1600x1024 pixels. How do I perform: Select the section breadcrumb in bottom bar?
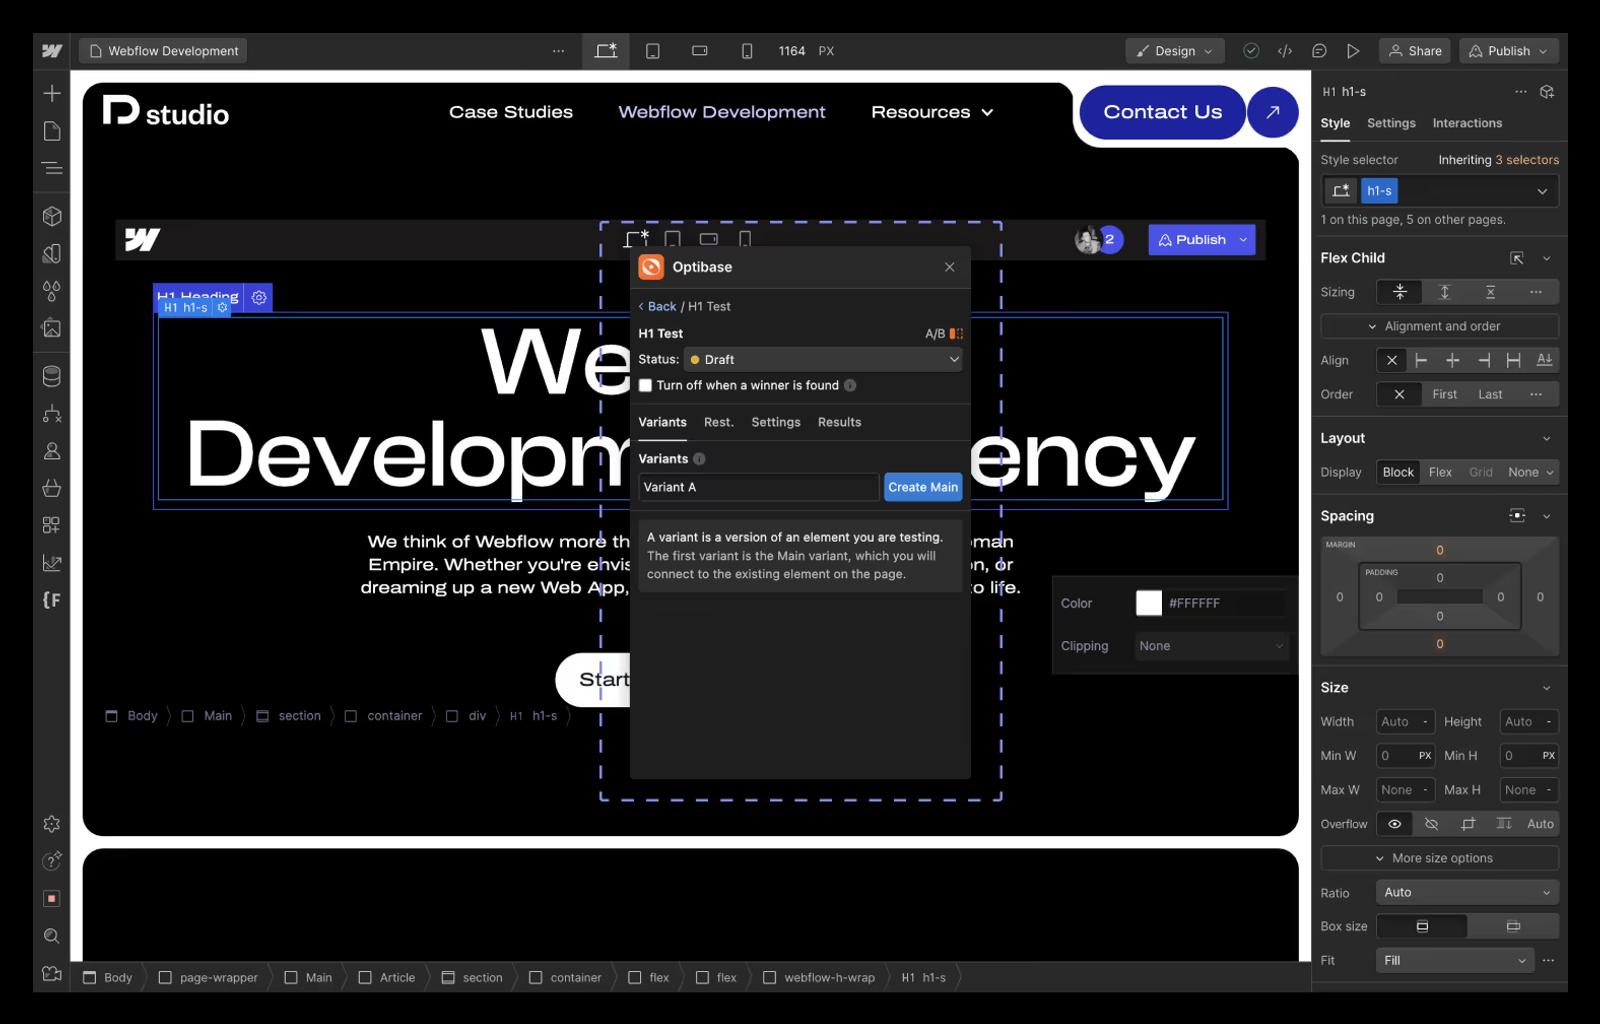pos(473,977)
